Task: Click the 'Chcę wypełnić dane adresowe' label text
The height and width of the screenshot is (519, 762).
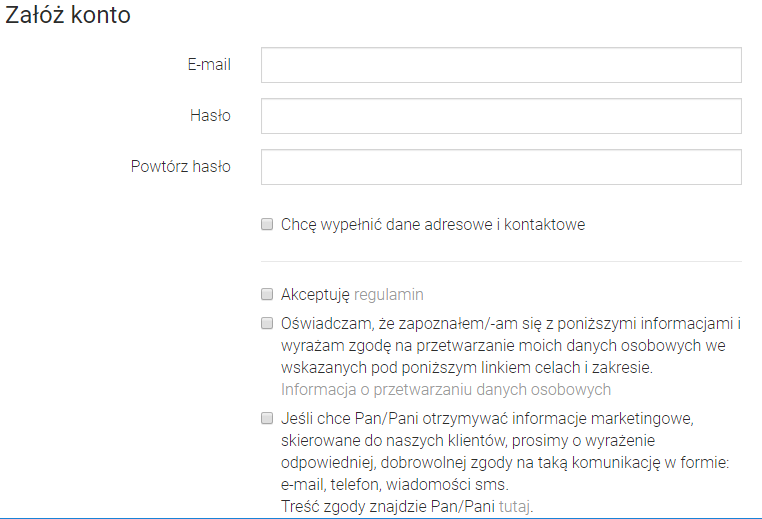Action: pos(433,225)
